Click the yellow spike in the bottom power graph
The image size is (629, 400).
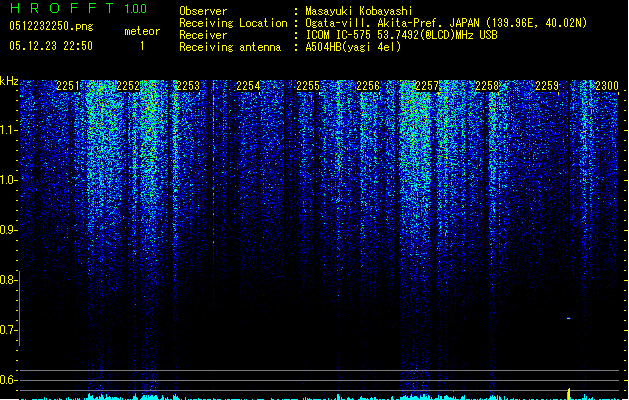569,394
